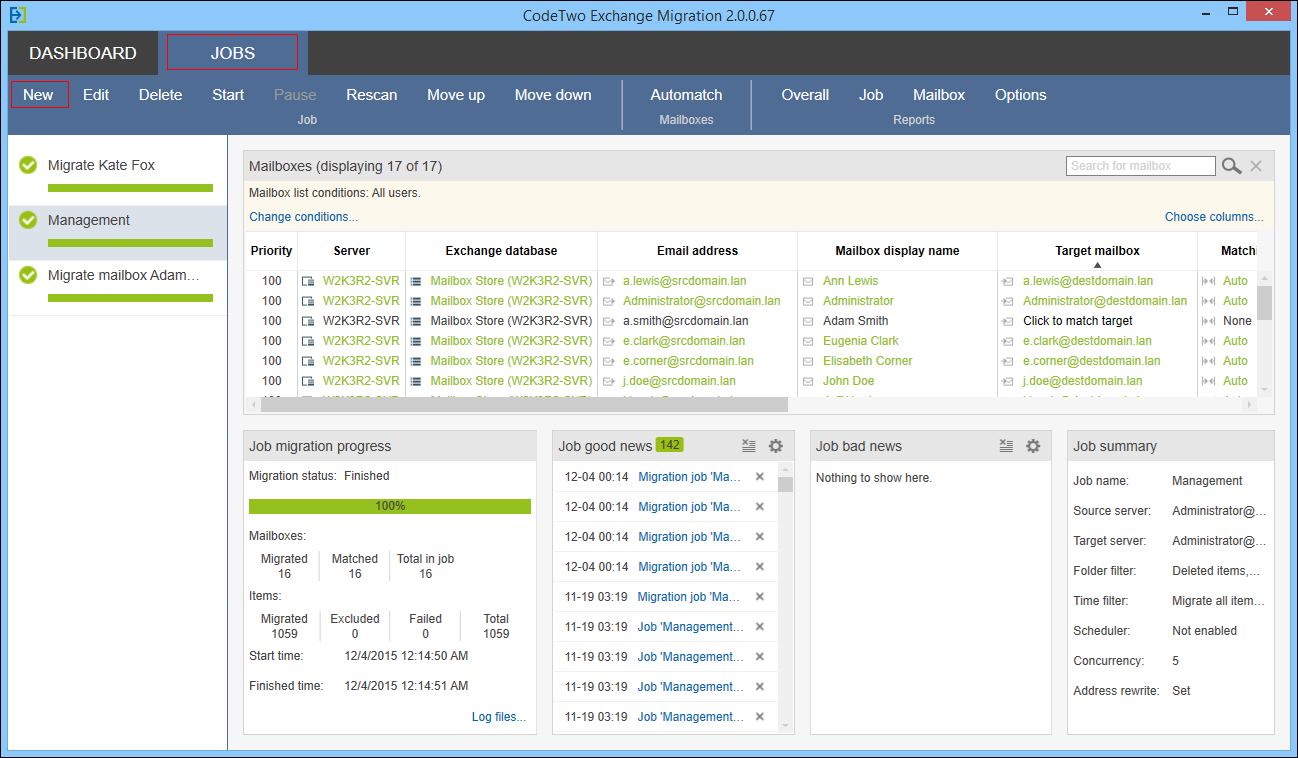Dismiss first Job 'Management...' news entry
This screenshot has height=758, width=1298.
(760, 627)
